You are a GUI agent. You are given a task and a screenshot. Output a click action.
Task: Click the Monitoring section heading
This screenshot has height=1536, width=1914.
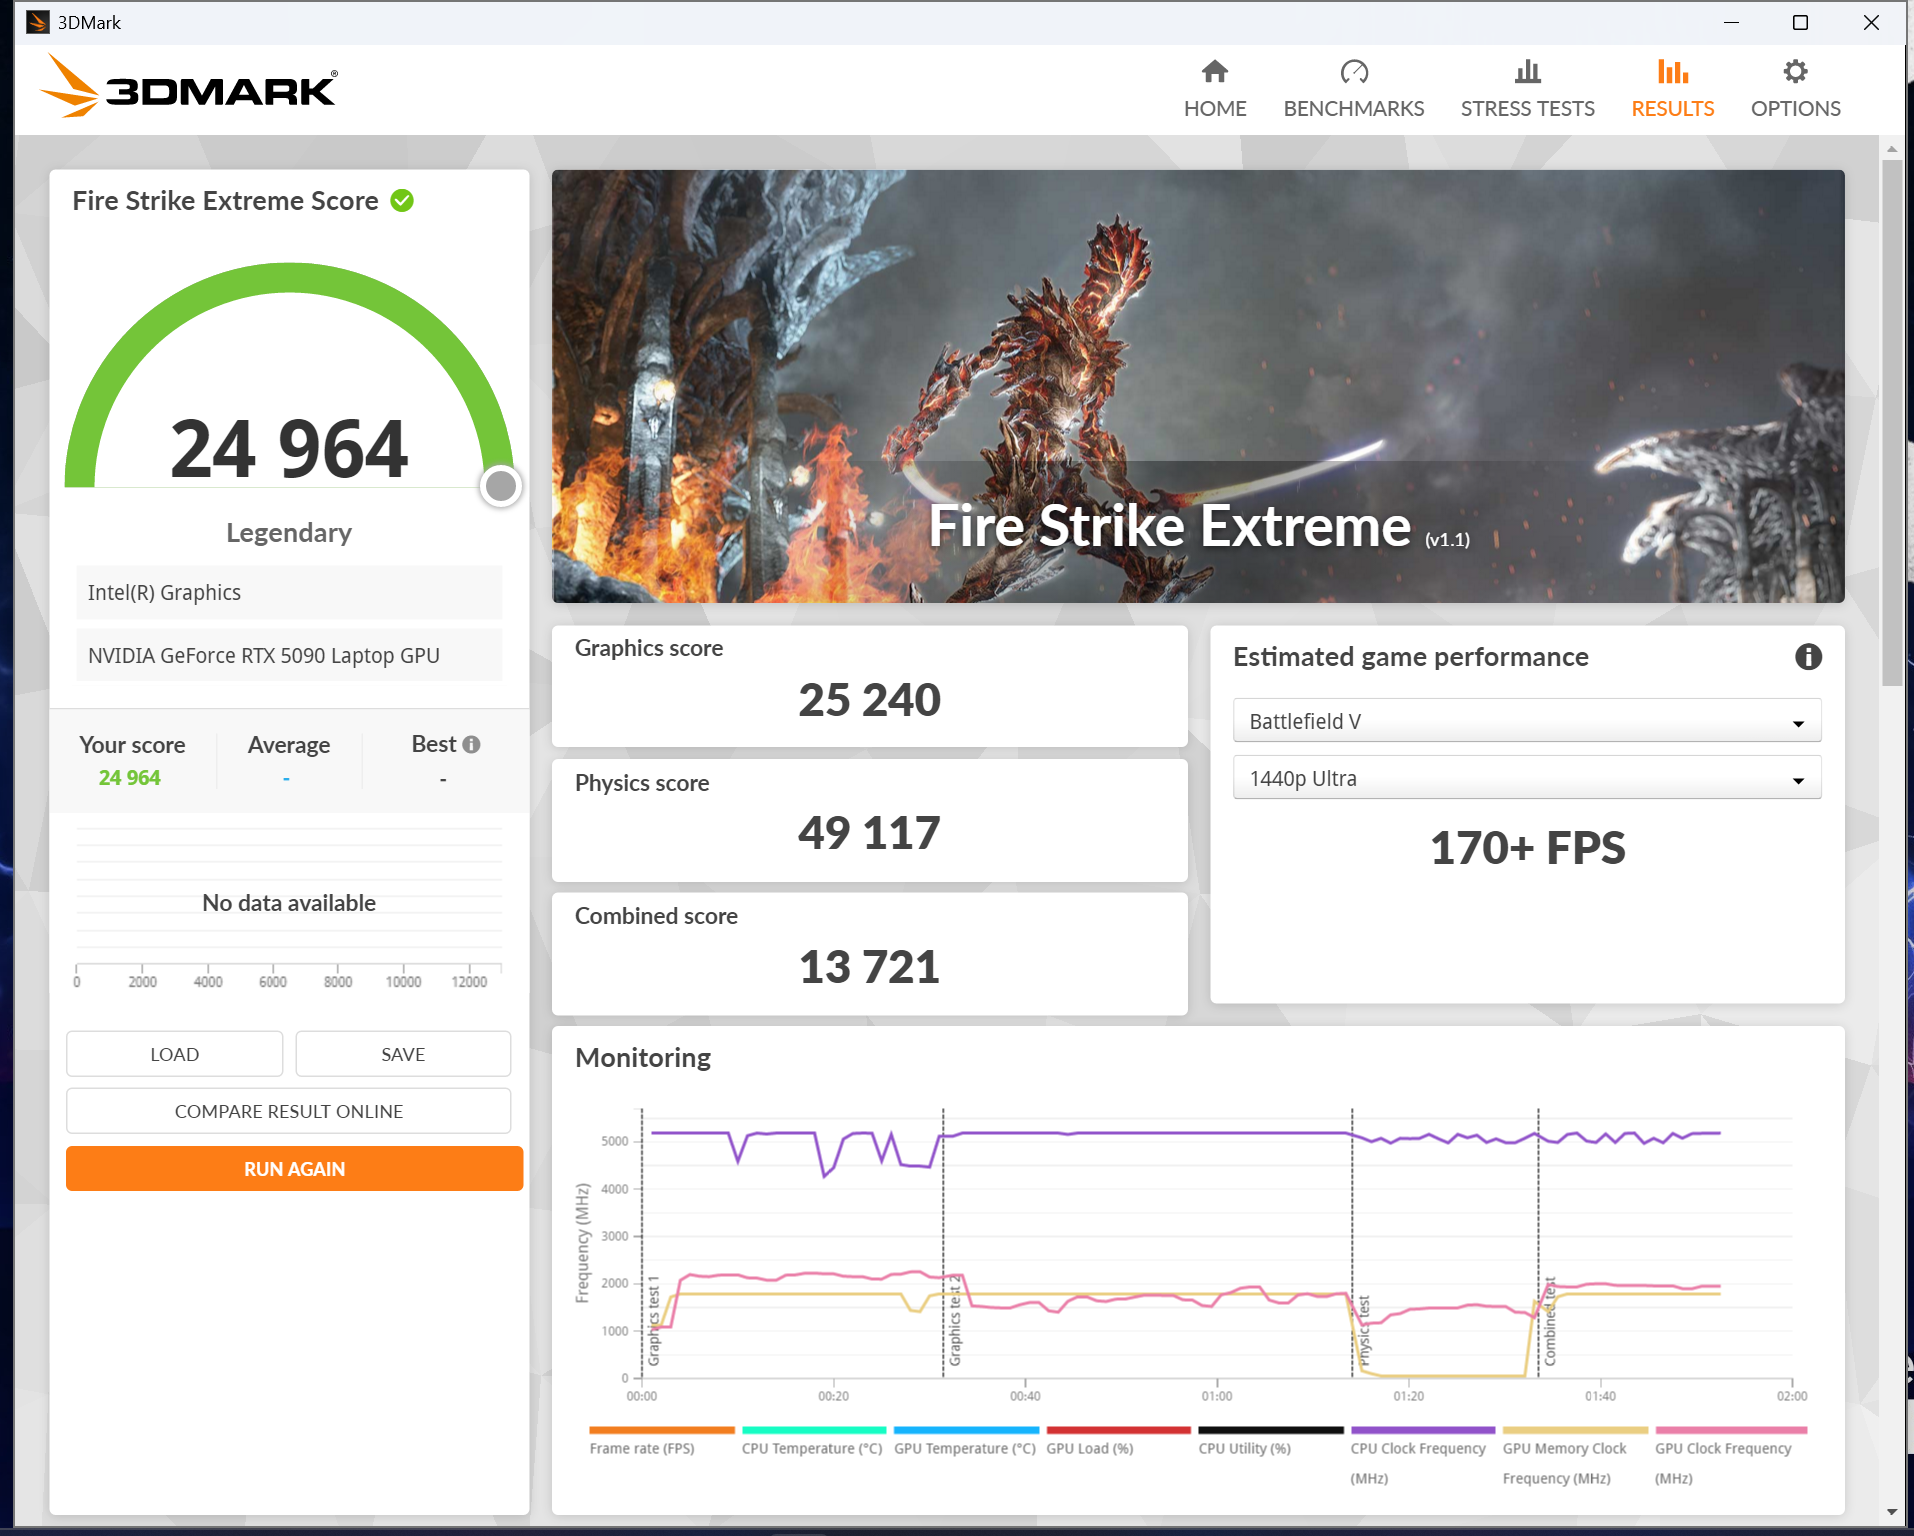coord(643,1057)
